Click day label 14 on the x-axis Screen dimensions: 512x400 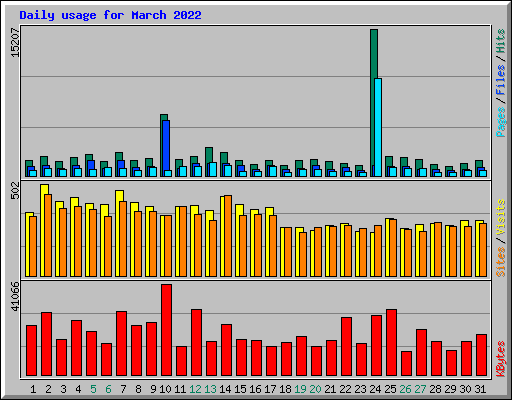click(225, 389)
